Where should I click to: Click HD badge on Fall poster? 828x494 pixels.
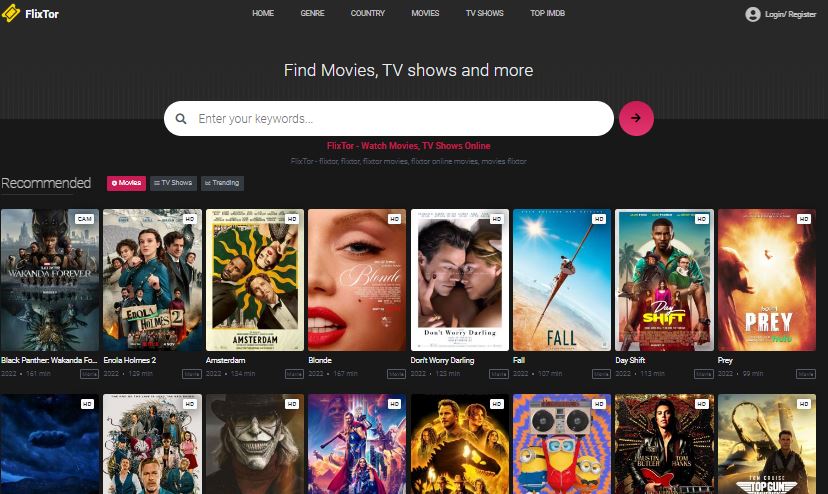tap(599, 219)
